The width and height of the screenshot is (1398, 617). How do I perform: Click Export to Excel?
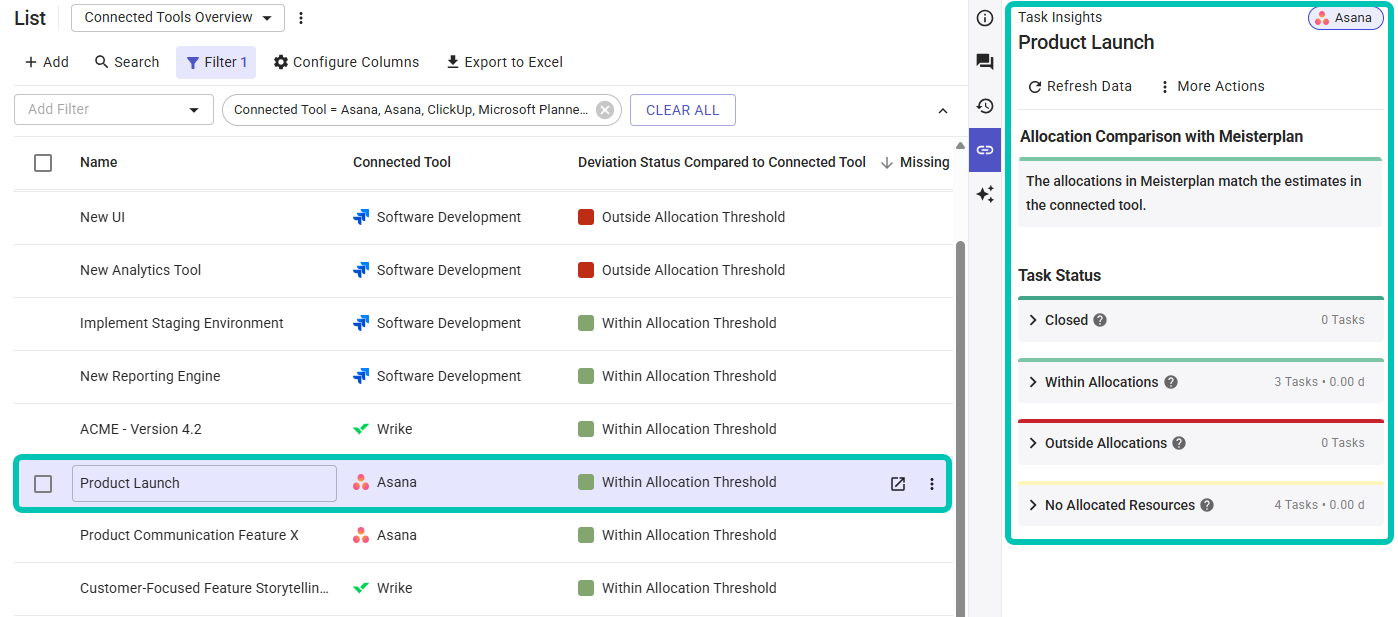[x=504, y=62]
